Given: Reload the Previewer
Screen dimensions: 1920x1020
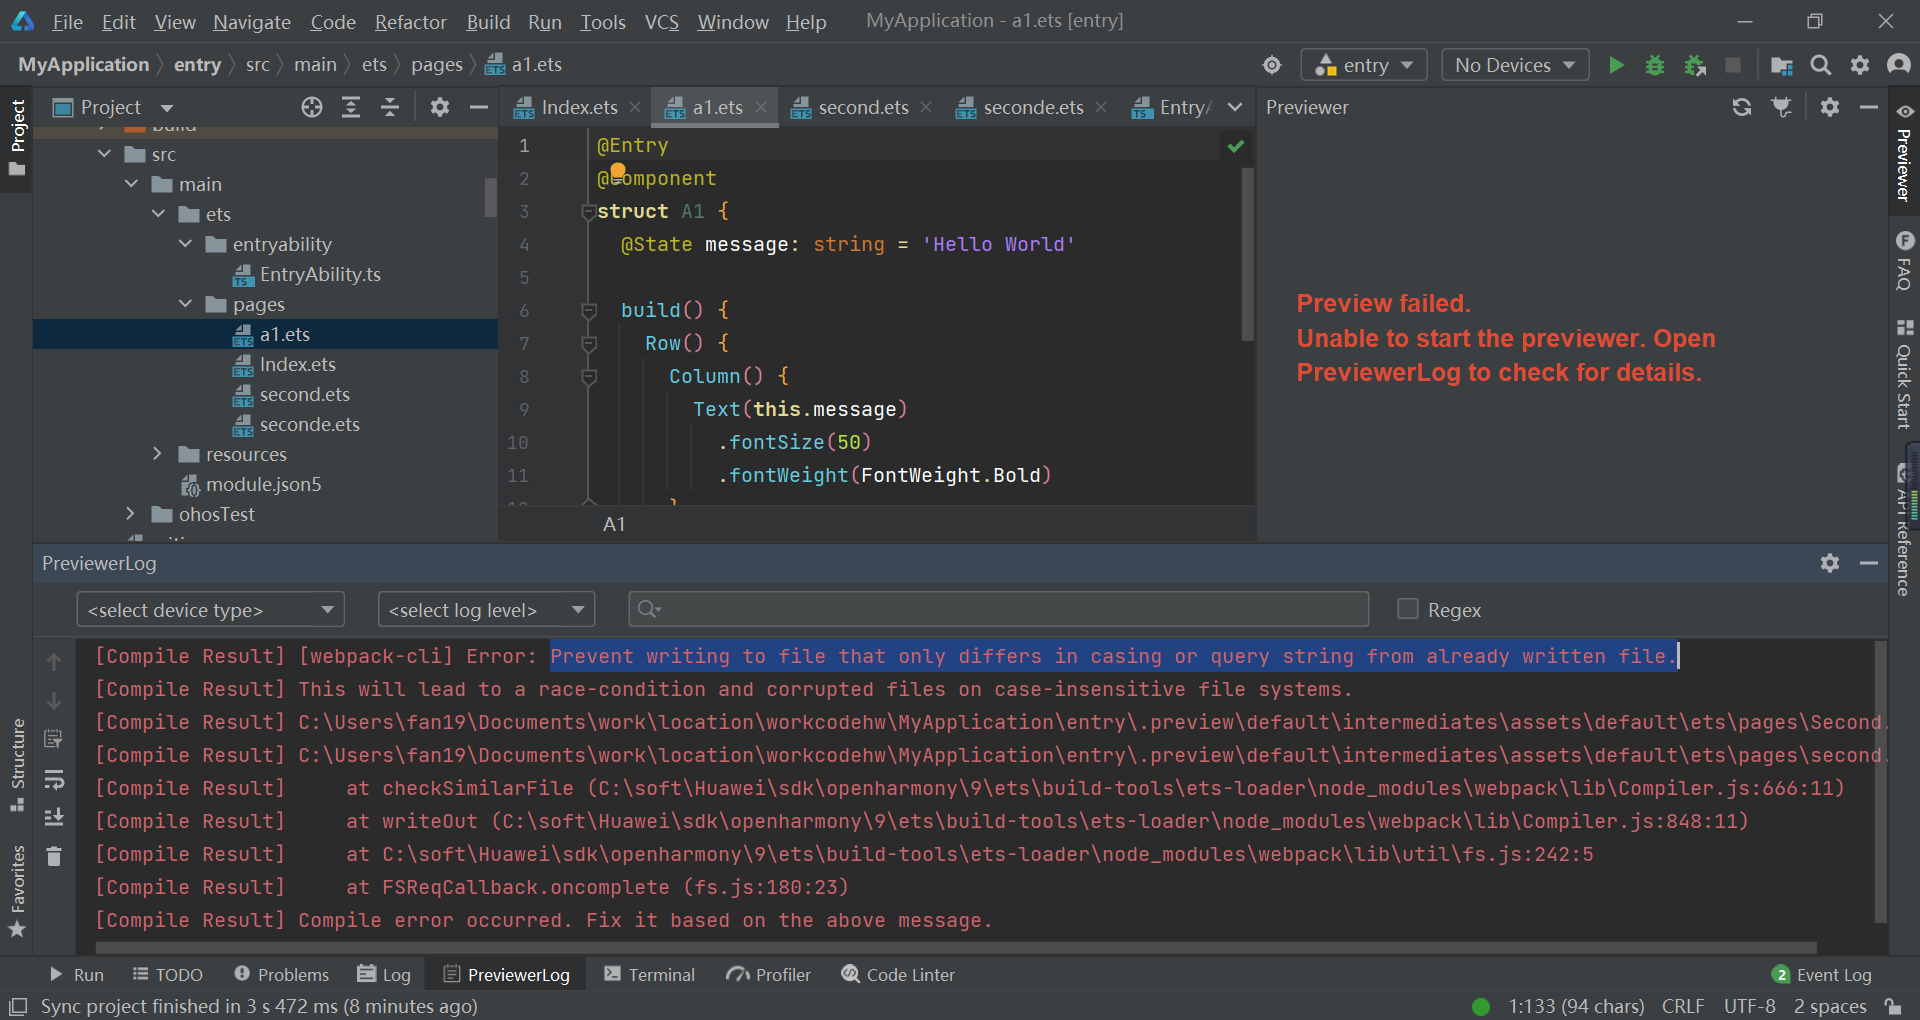Looking at the screenshot, I should coord(1742,107).
